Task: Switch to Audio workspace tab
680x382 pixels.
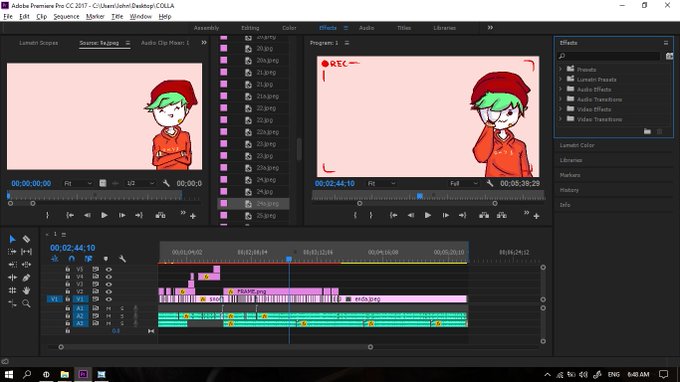Action: pyautogui.click(x=366, y=28)
